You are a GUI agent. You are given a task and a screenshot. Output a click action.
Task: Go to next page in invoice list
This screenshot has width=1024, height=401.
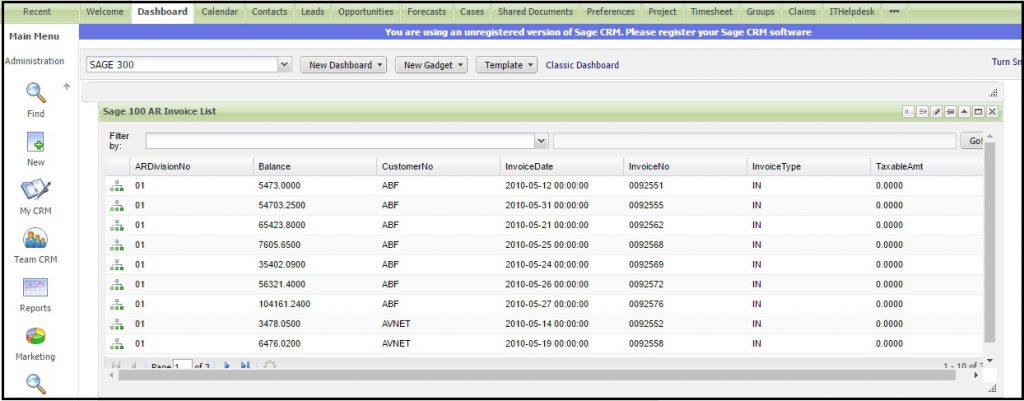pyautogui.click(x=227, y=365)
